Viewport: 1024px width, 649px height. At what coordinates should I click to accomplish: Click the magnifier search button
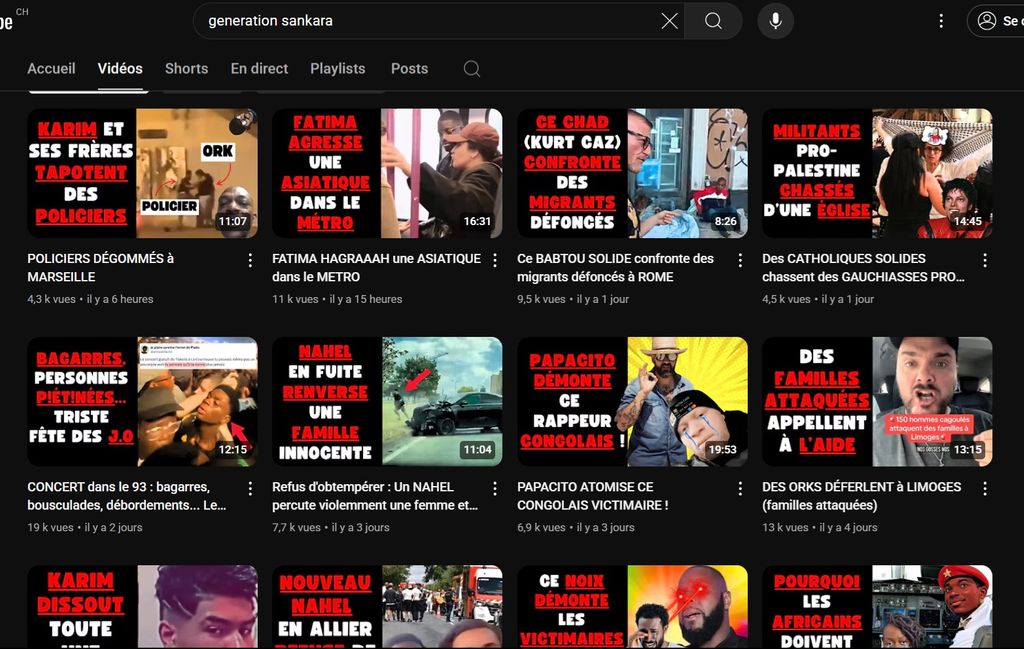click(x=713, y=21)
